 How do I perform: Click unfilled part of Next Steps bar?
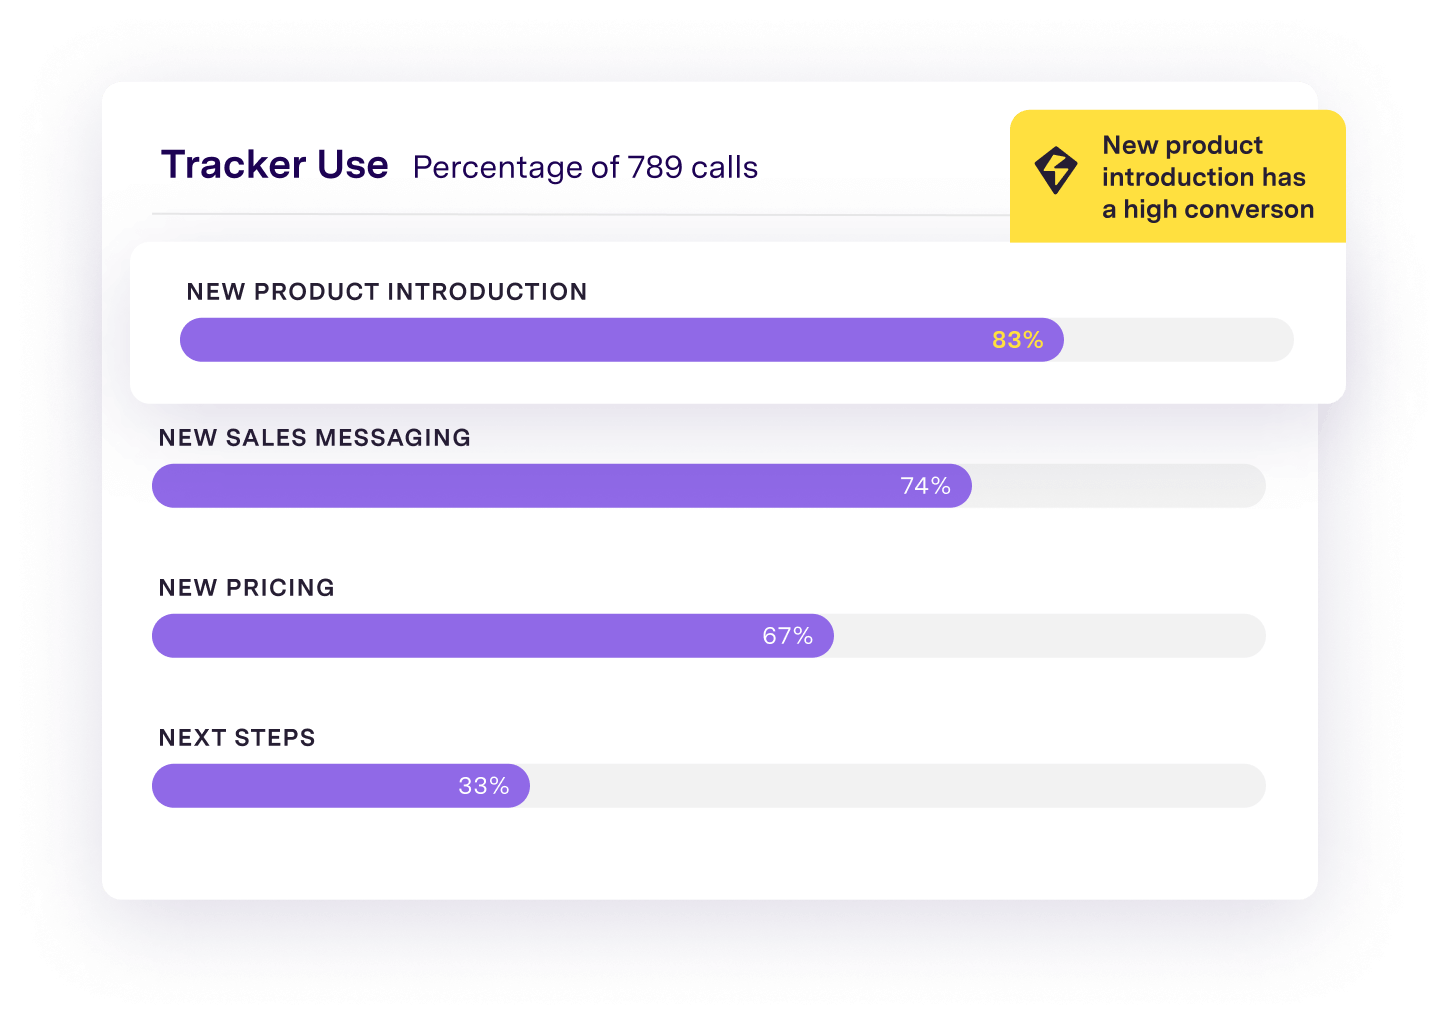tap(898, 786)
